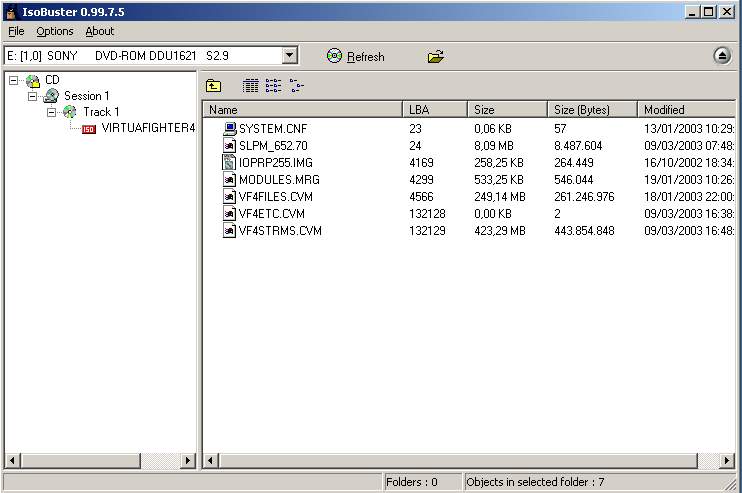
Task: Go up one folder level icon
Action: [213, 86]
